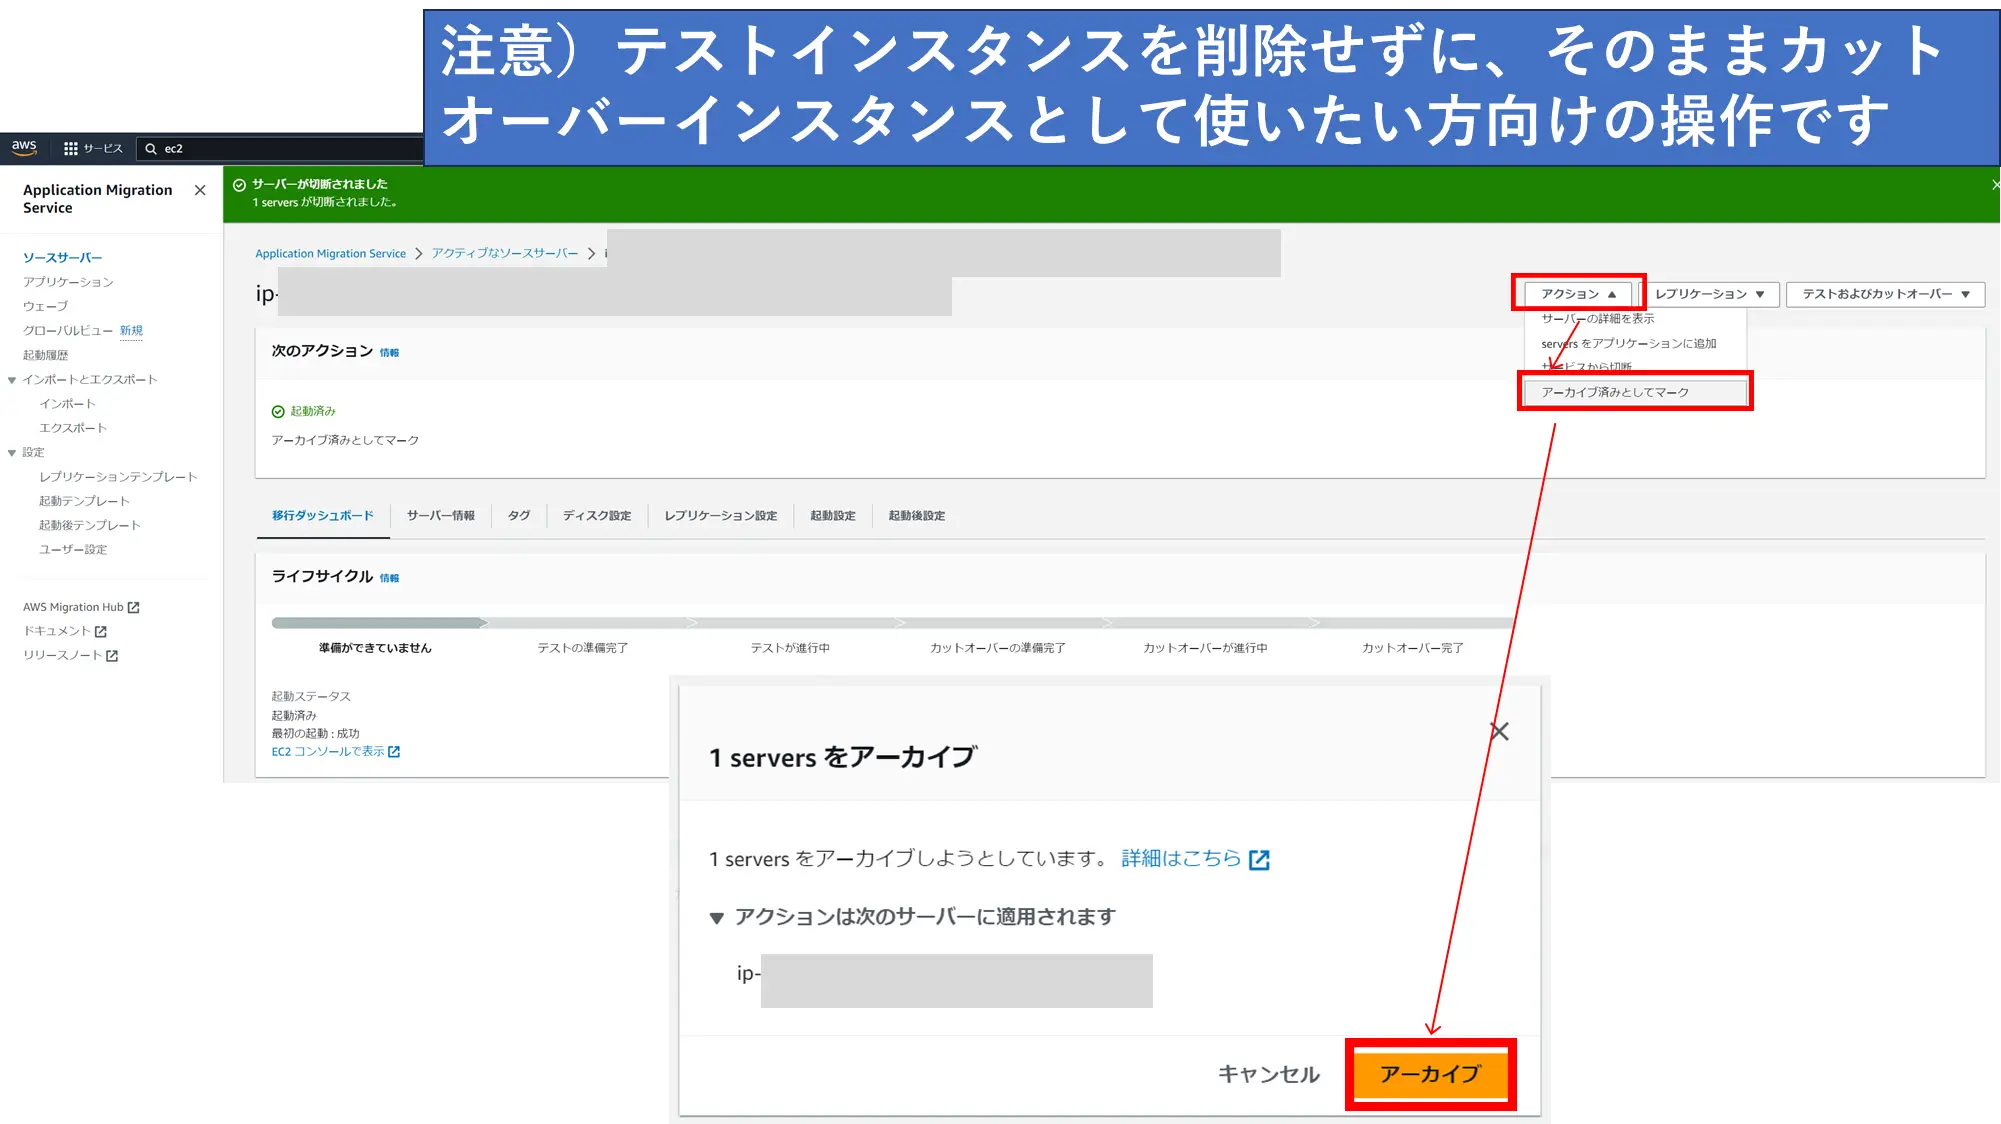2001x1124 pixels.
Task: Open ソースサーバー in sidebar
Action: coord(62,257)
